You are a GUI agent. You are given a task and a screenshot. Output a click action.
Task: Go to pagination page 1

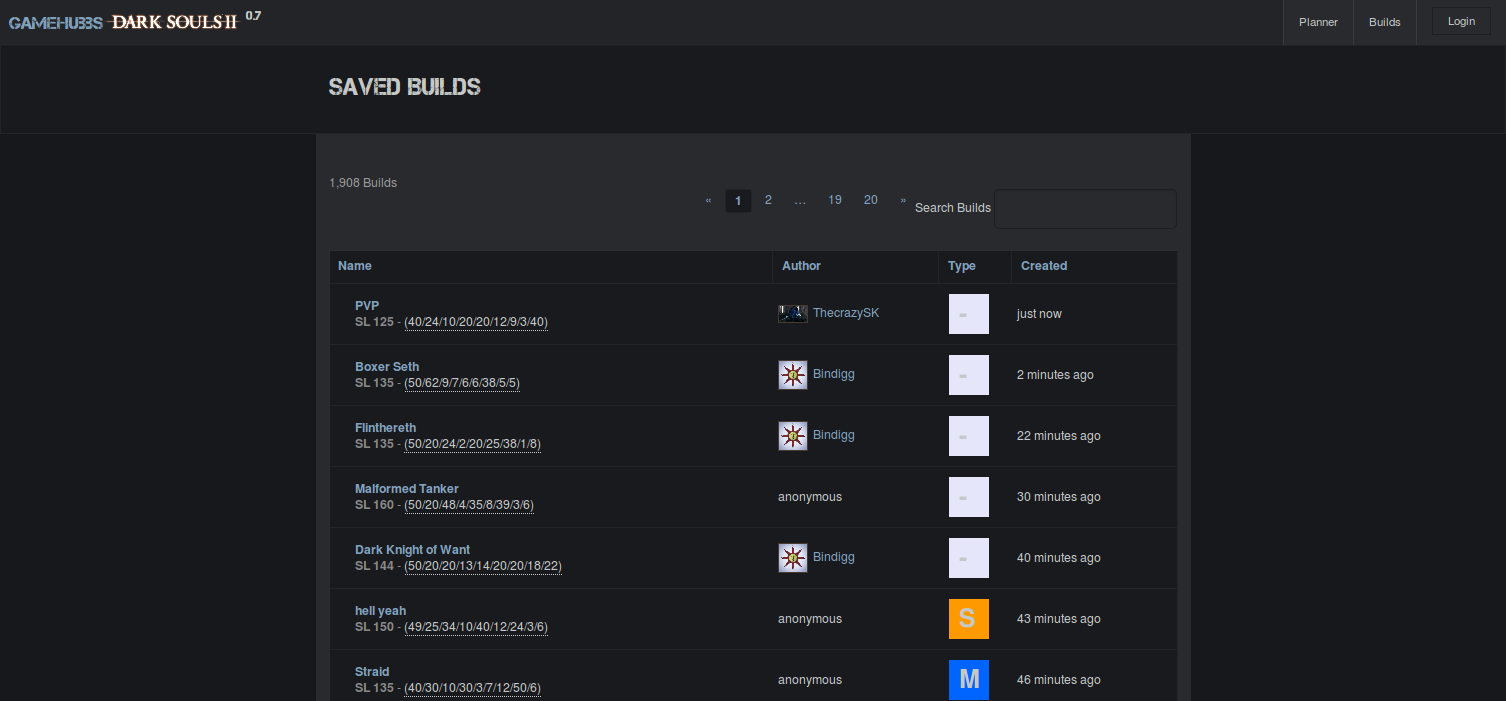[738, 201]
